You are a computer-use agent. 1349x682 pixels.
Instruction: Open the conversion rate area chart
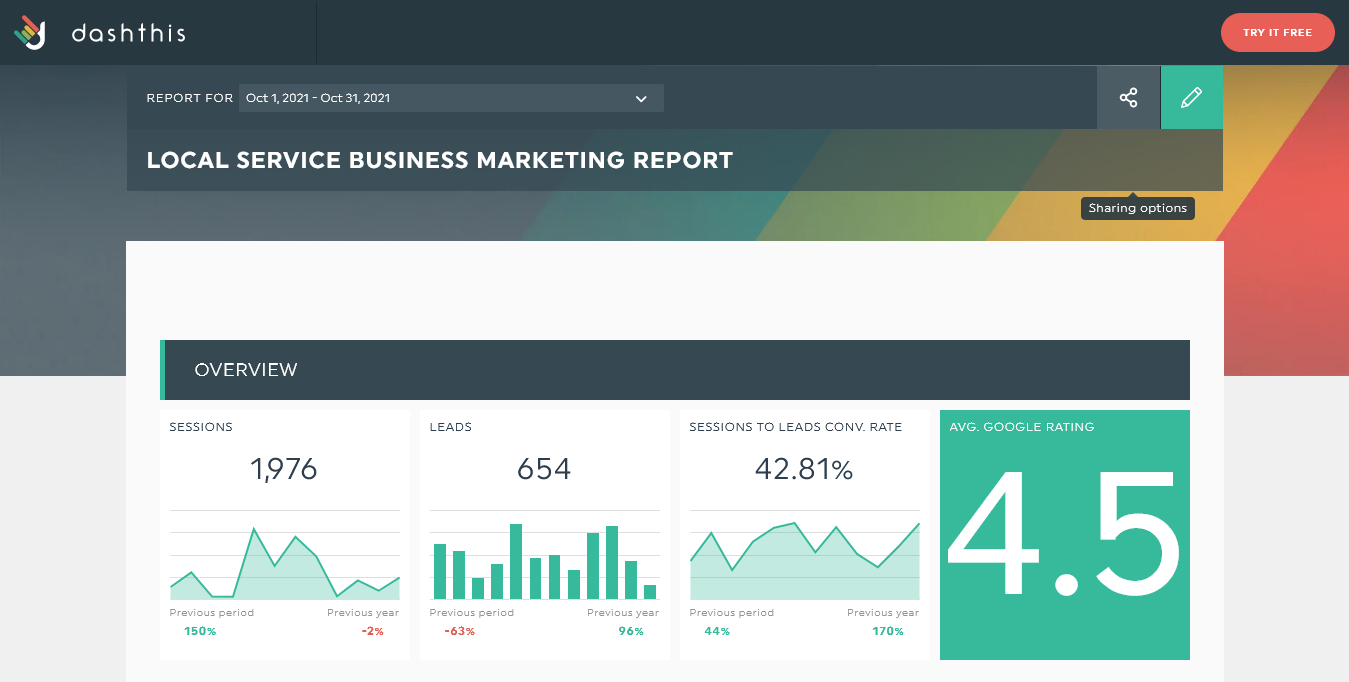tap(805, 555)
